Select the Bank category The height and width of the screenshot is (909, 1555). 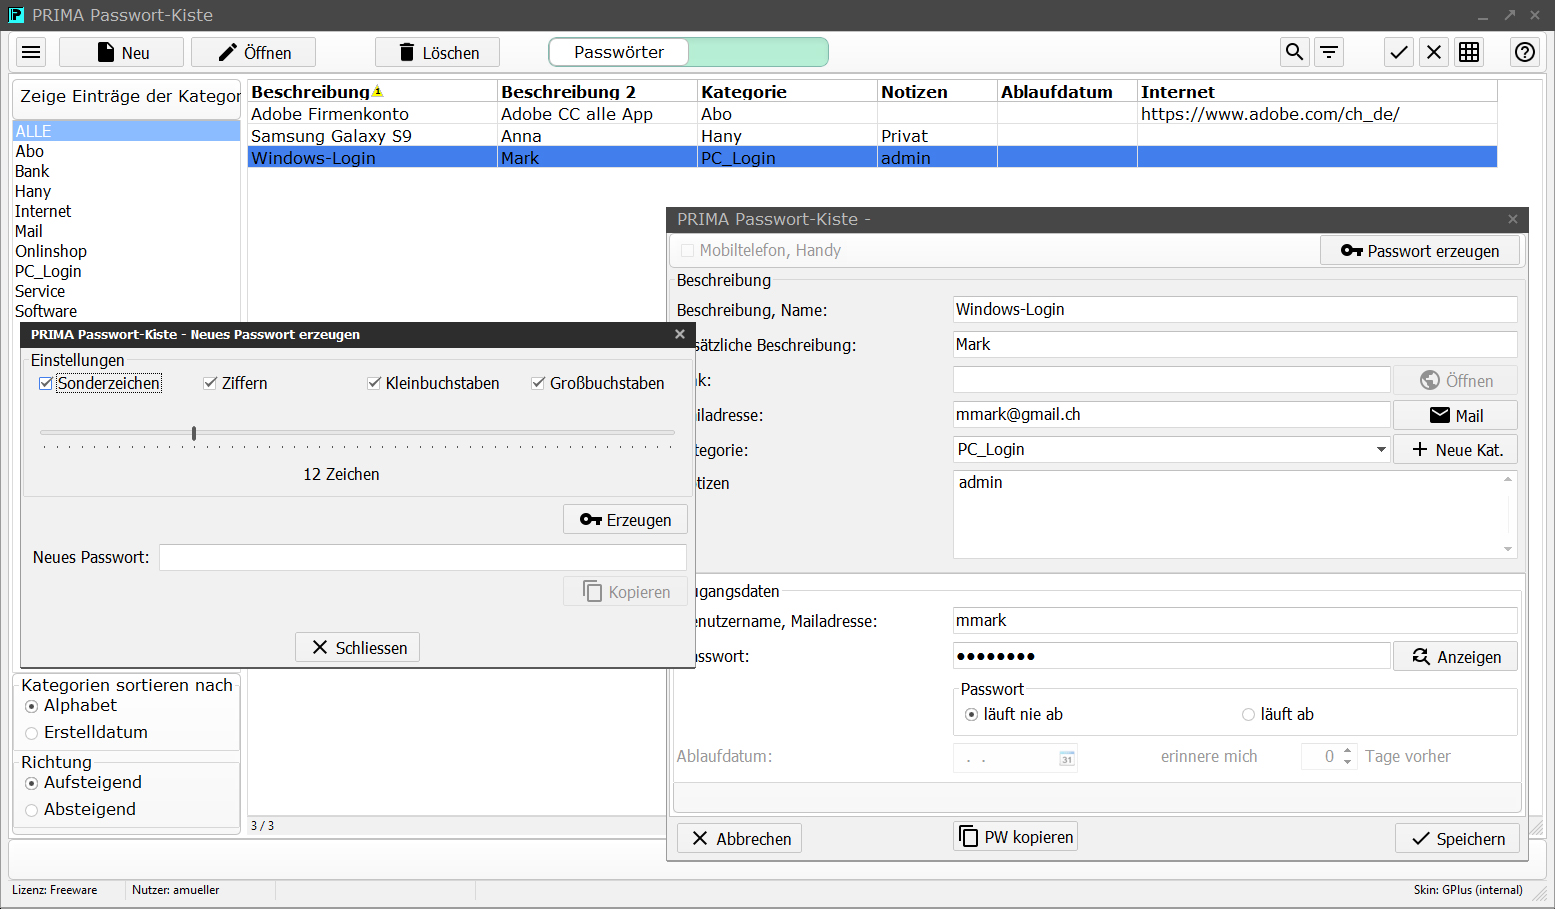click(126, 171)
